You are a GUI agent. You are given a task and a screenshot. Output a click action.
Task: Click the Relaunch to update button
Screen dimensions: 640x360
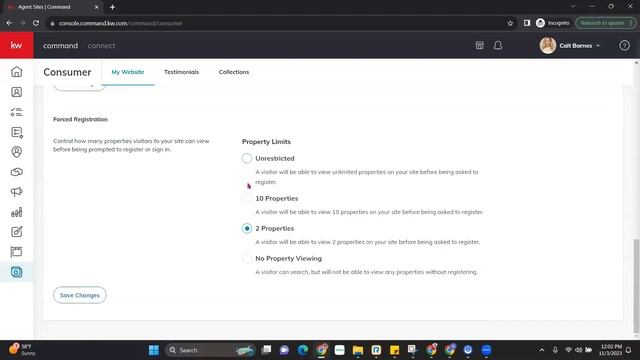[x=605, y=23]
